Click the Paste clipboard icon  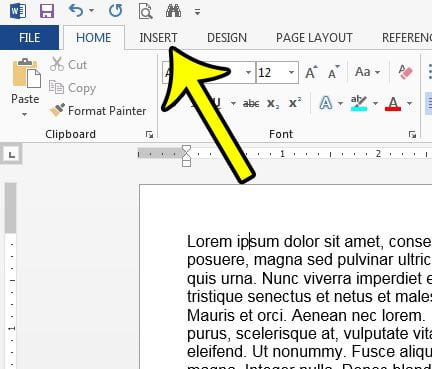click(x=26, y=73)
